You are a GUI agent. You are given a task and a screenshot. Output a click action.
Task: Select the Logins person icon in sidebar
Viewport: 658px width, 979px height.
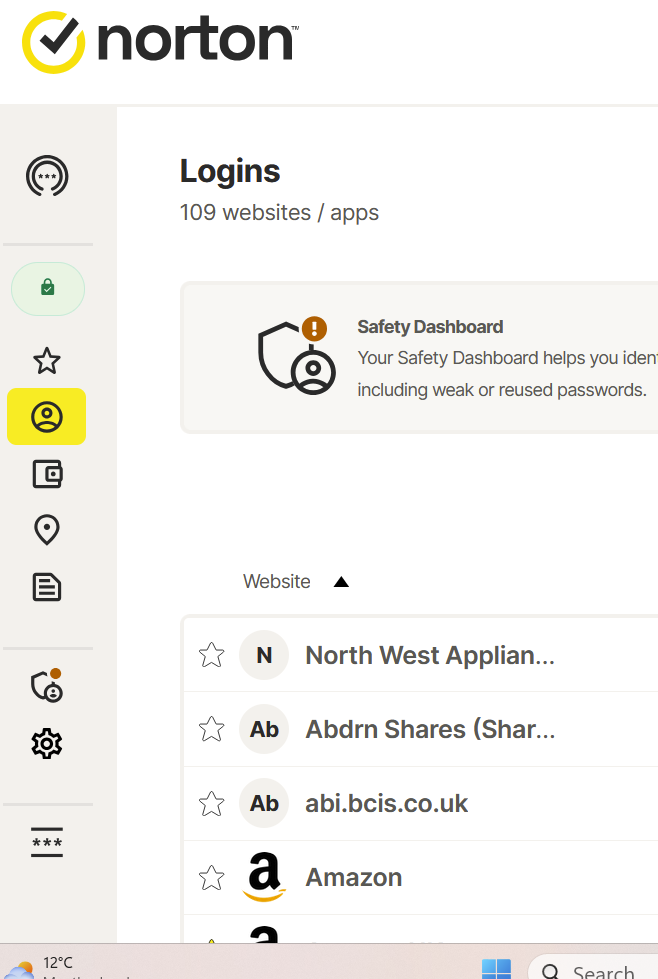pos(47,417)
